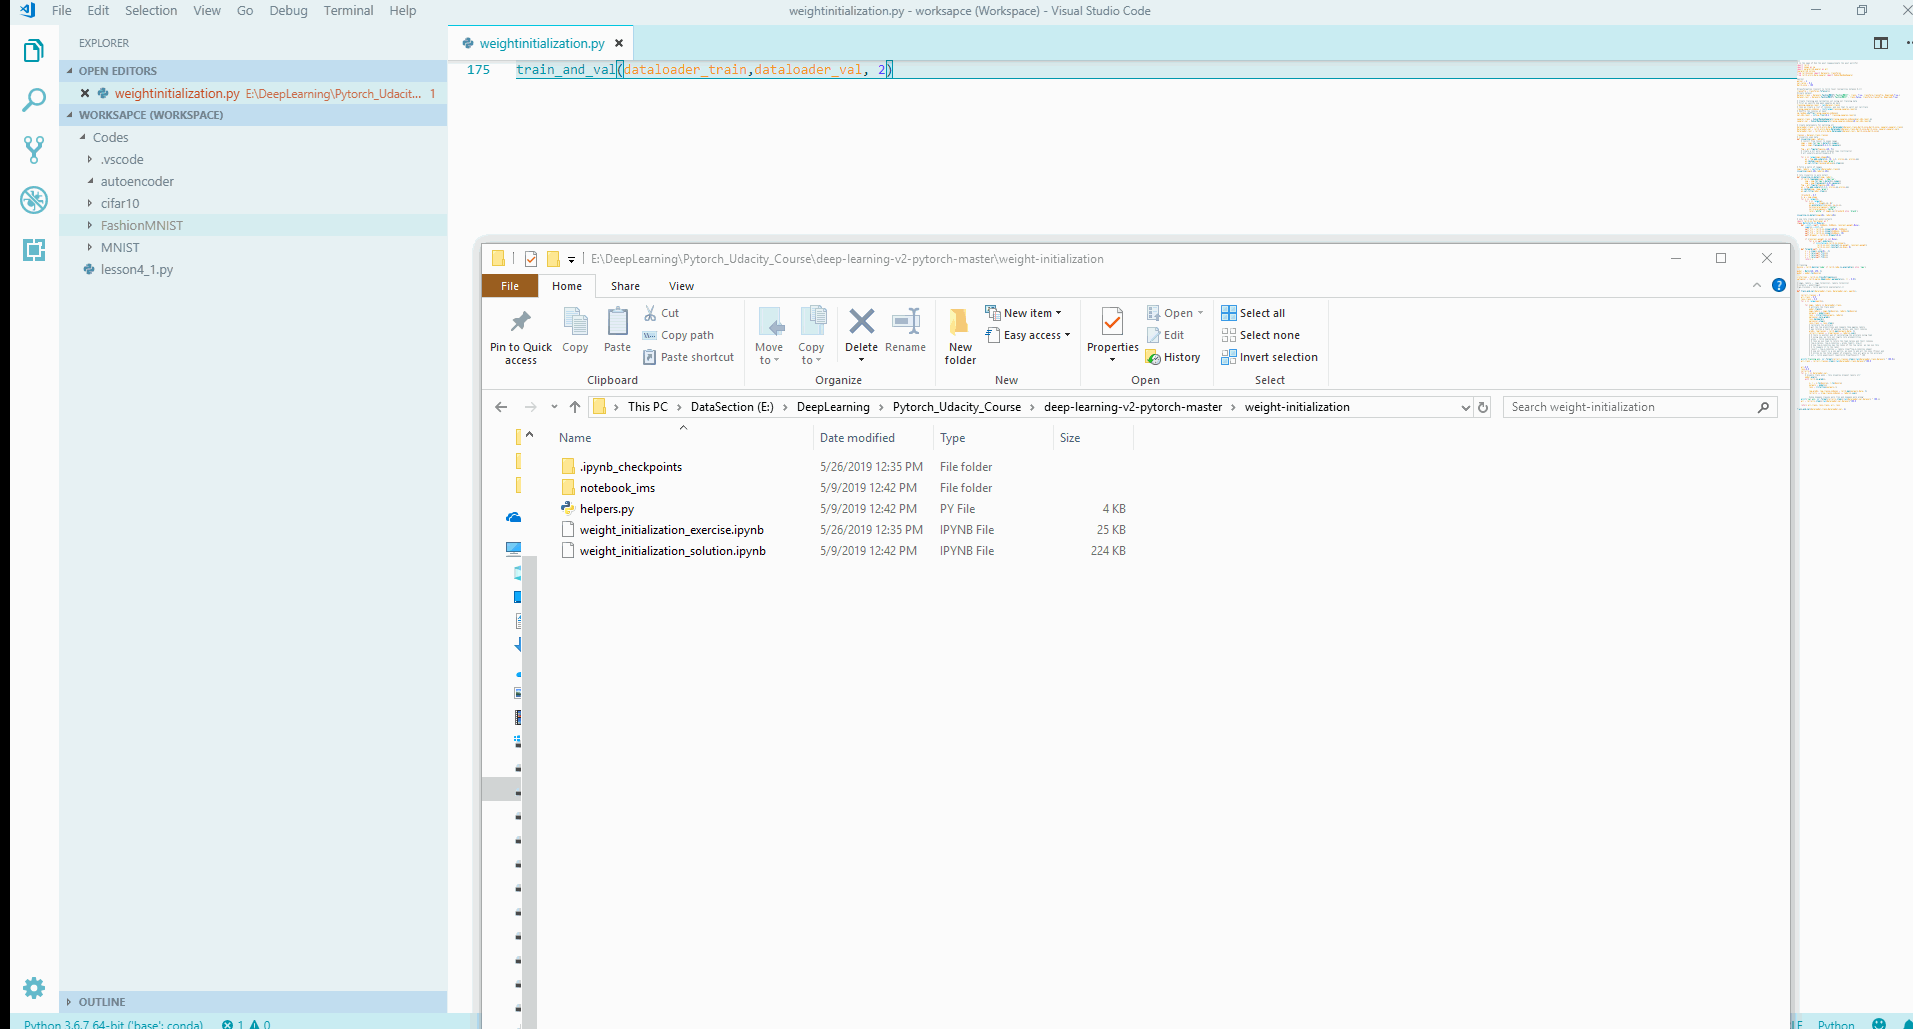Image resolution: width=1913 pixels, height=1029 pixels.
Task: Click the File Explorer help icon
Action: 1778,285
